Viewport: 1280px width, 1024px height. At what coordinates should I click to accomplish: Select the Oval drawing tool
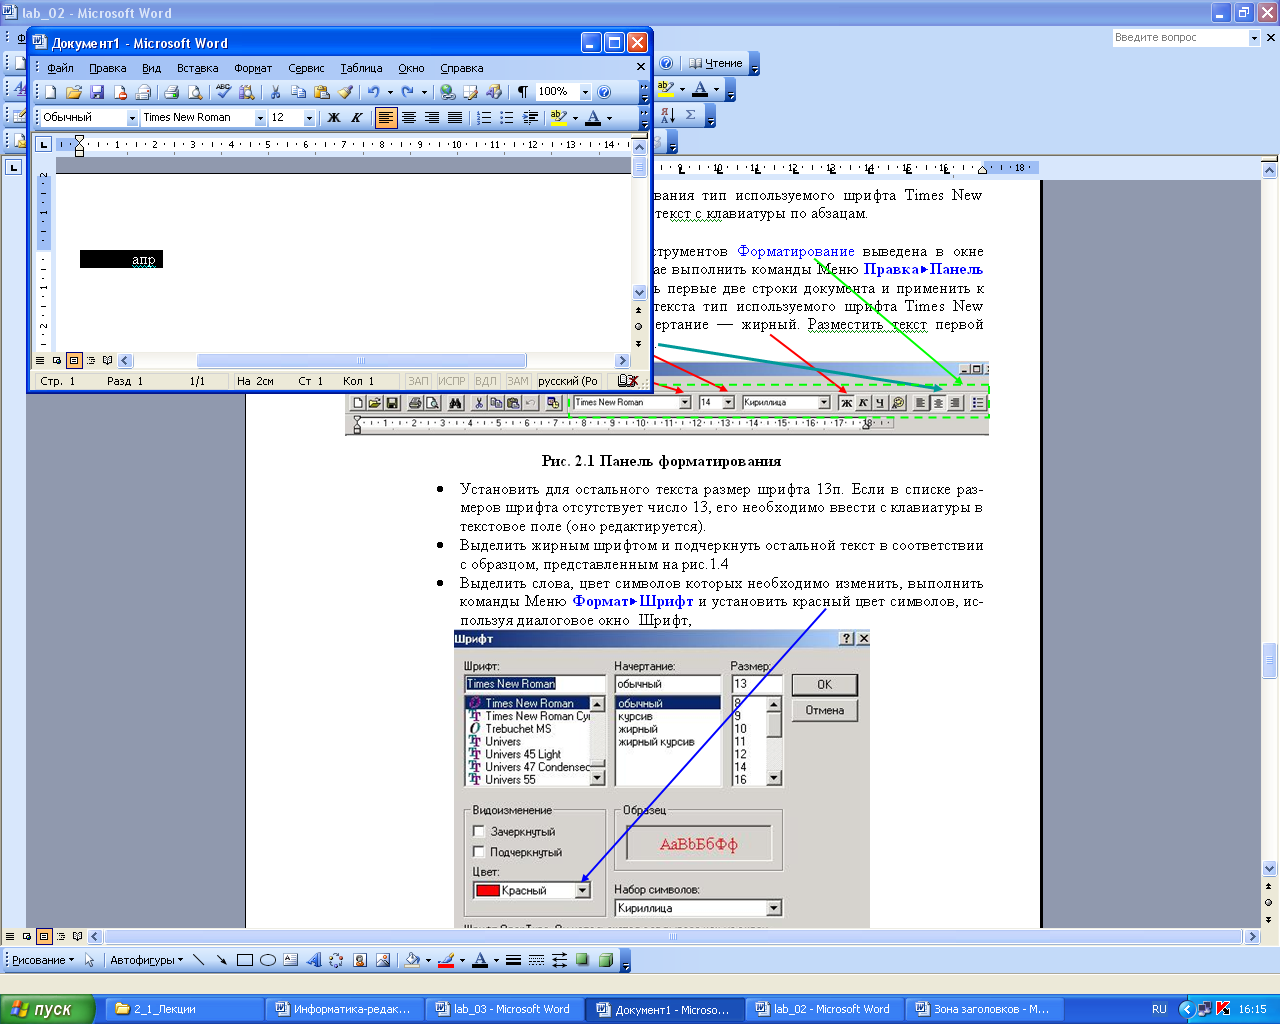(268, 960)
